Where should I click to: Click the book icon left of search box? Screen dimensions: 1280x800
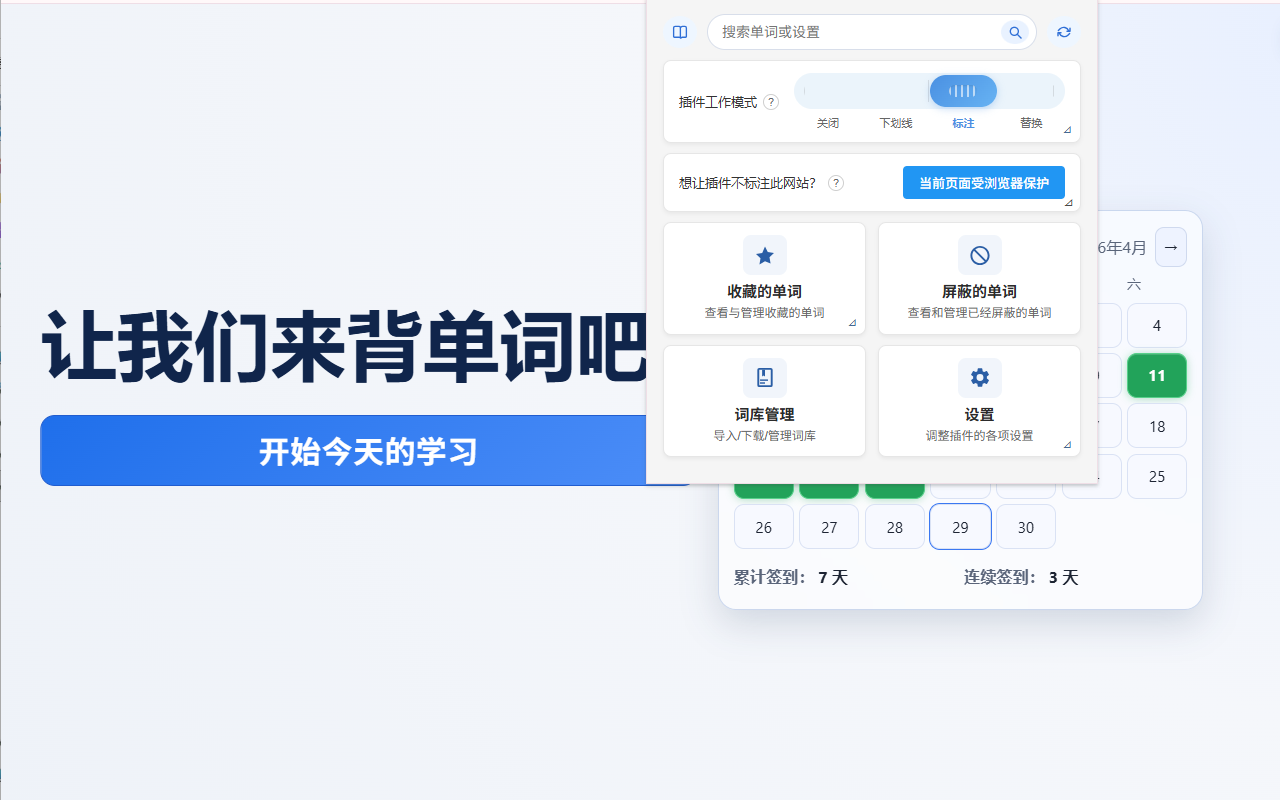point(680,32)
